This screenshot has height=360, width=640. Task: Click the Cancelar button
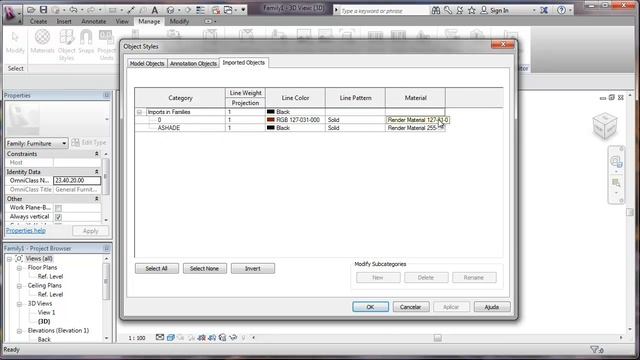coord(411,307)
